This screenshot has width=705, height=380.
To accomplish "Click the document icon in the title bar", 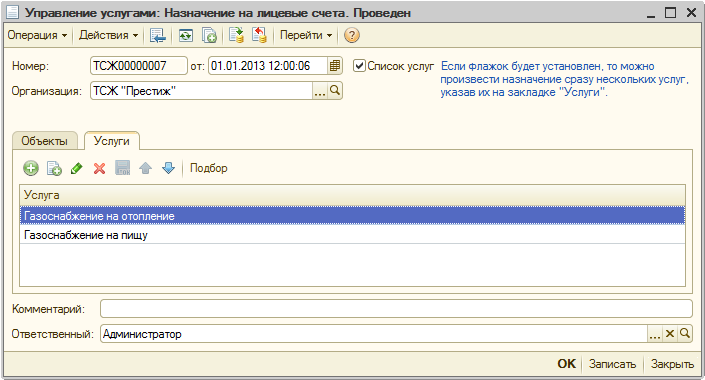I will [12, 13].
